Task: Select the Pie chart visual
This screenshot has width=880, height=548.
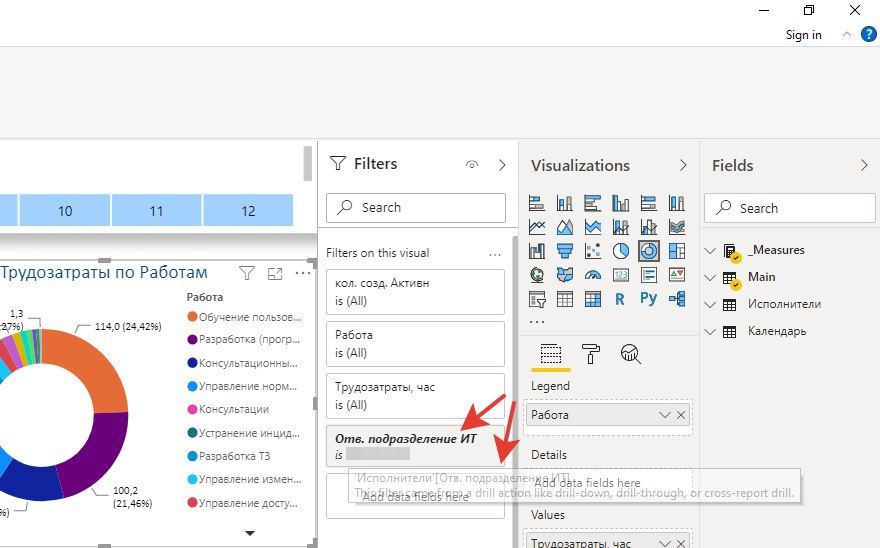Action: pos(621,251)
